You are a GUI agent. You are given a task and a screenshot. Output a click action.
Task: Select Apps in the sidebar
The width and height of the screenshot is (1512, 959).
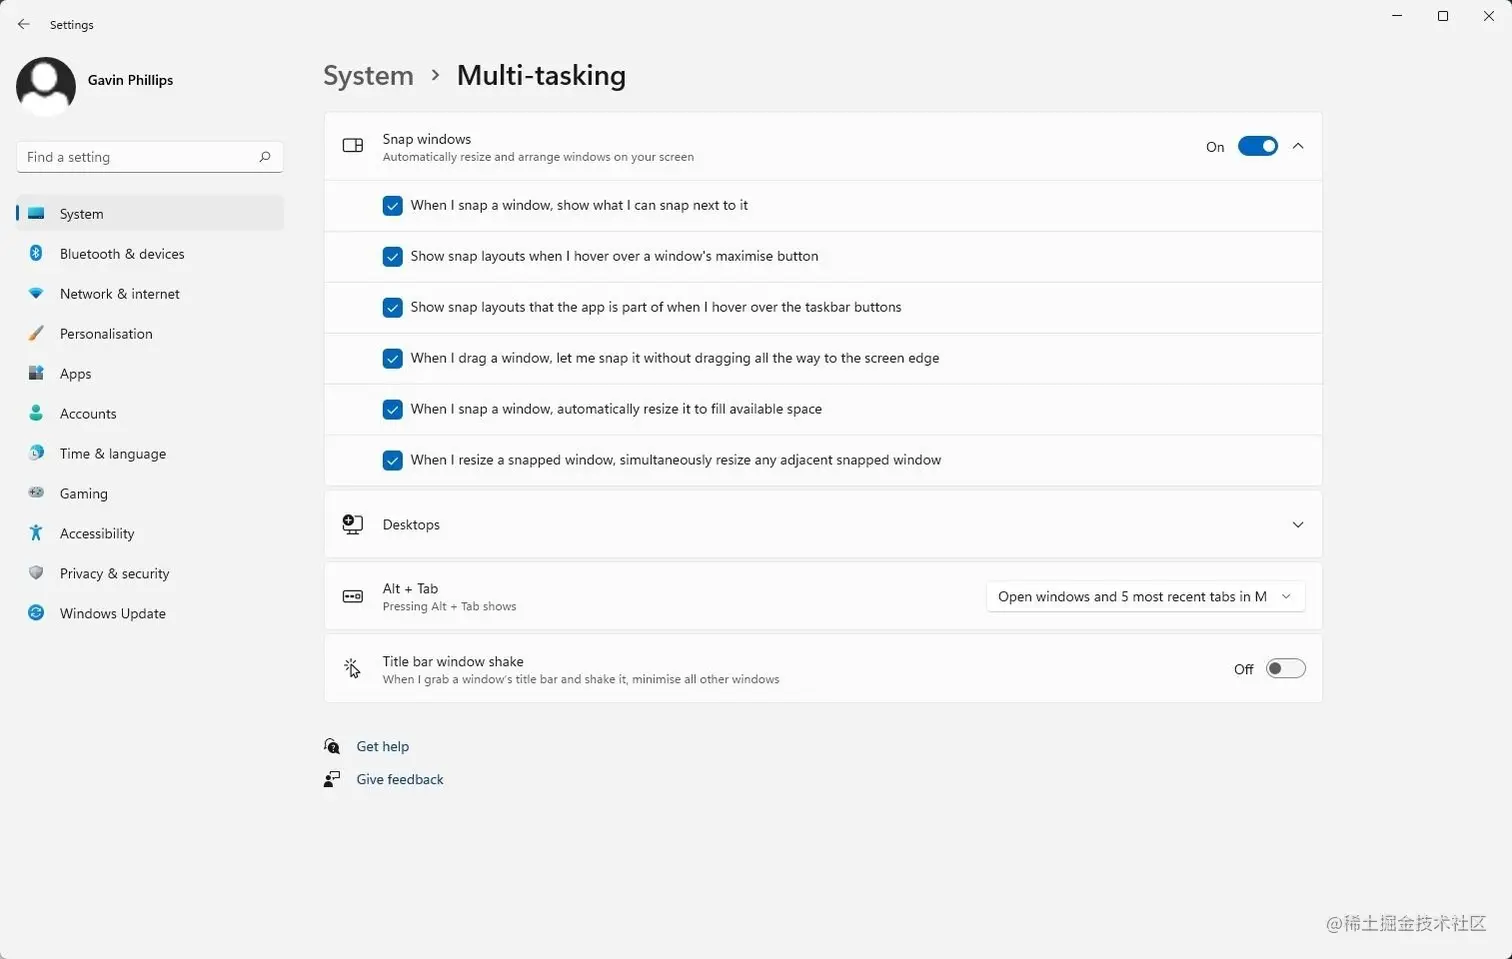pyautogui.click(x=150, y=373)
